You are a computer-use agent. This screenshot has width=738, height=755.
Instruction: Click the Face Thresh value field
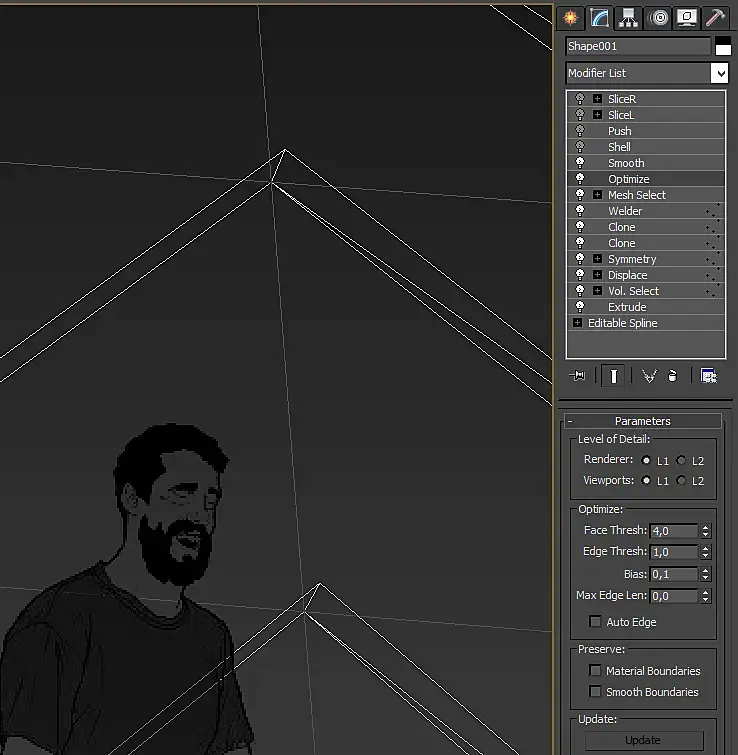pos(674,531)
